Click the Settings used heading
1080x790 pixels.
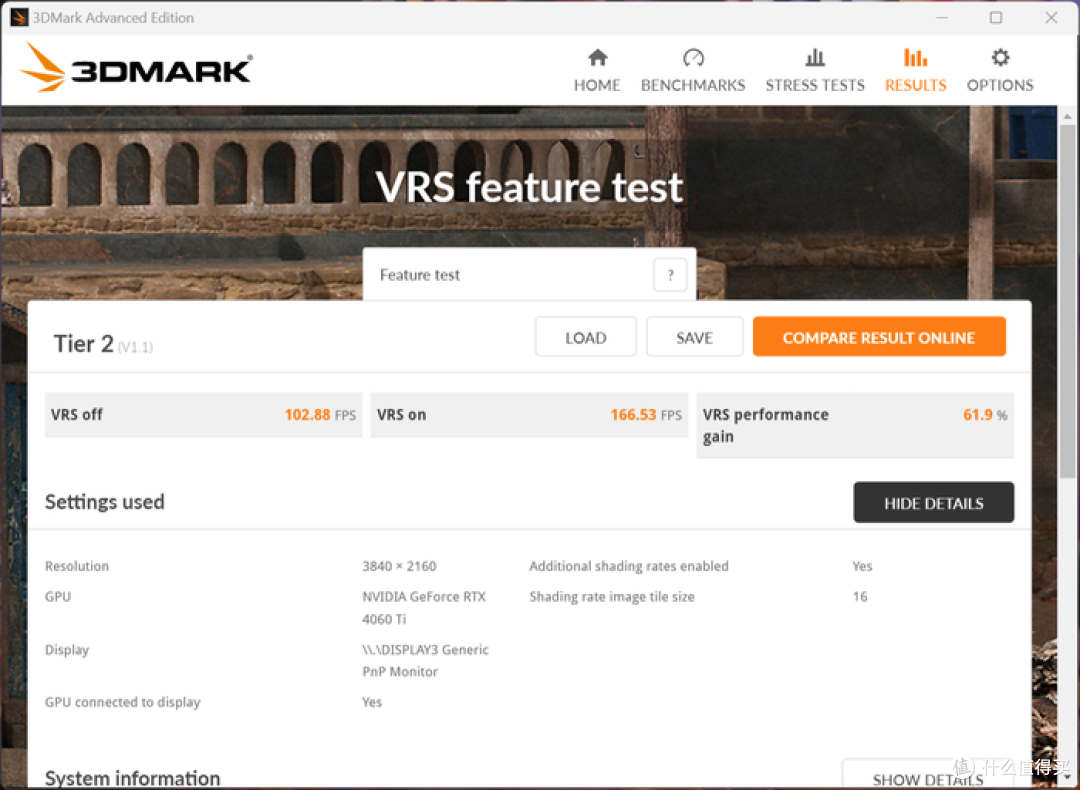(x=105, y=502)
